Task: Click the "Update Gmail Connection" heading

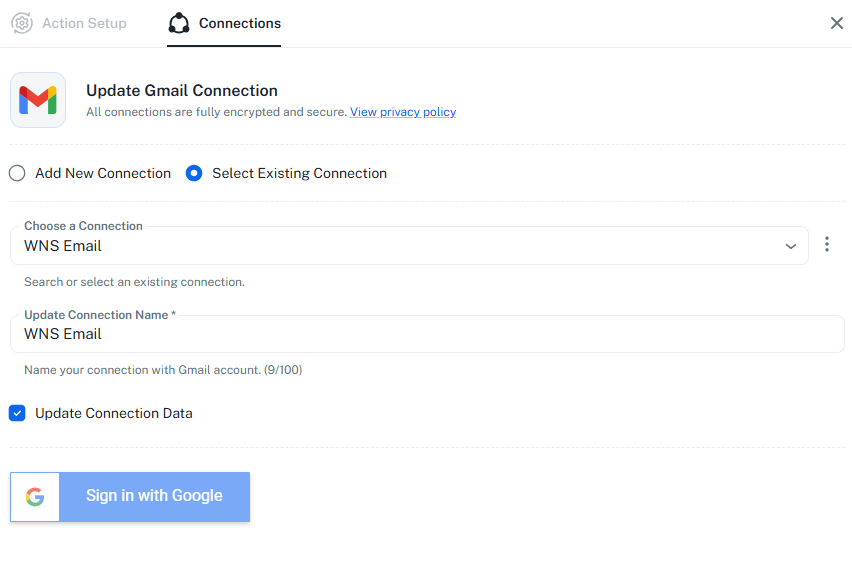Action: [x=182, y=91]
